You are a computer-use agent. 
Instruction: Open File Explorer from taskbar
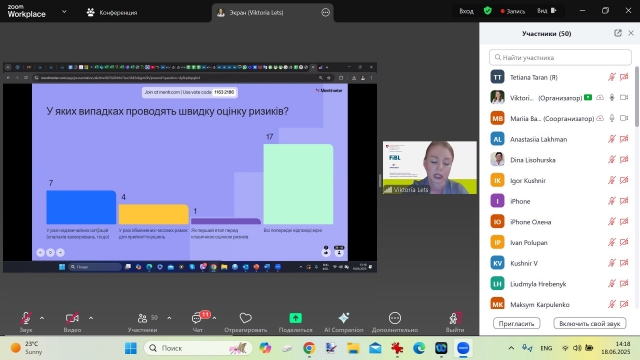353,348
